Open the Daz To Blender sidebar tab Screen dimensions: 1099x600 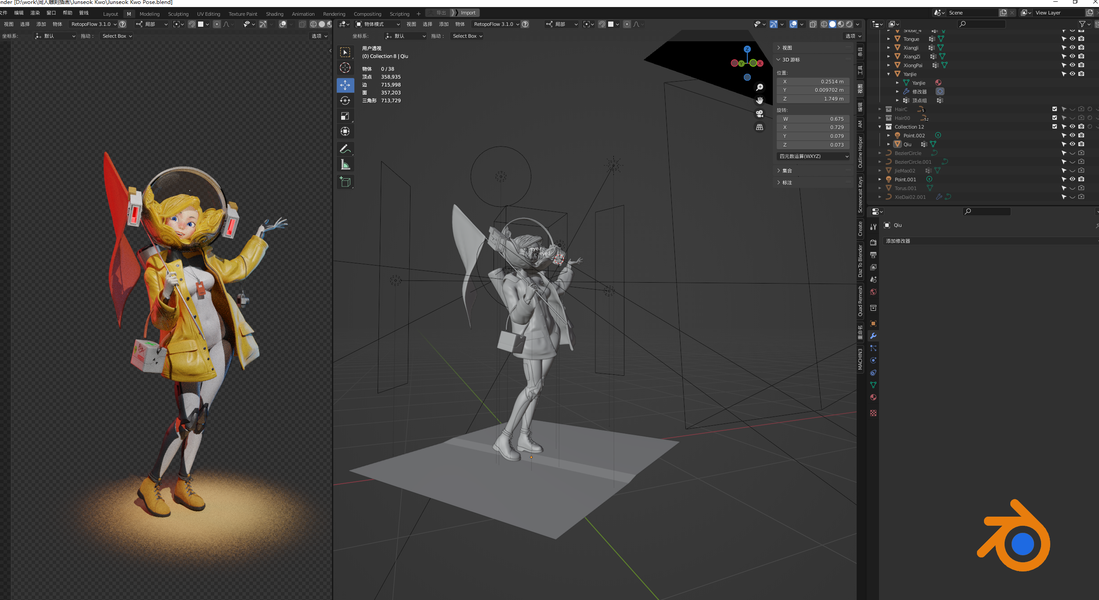tap(860, 260)
